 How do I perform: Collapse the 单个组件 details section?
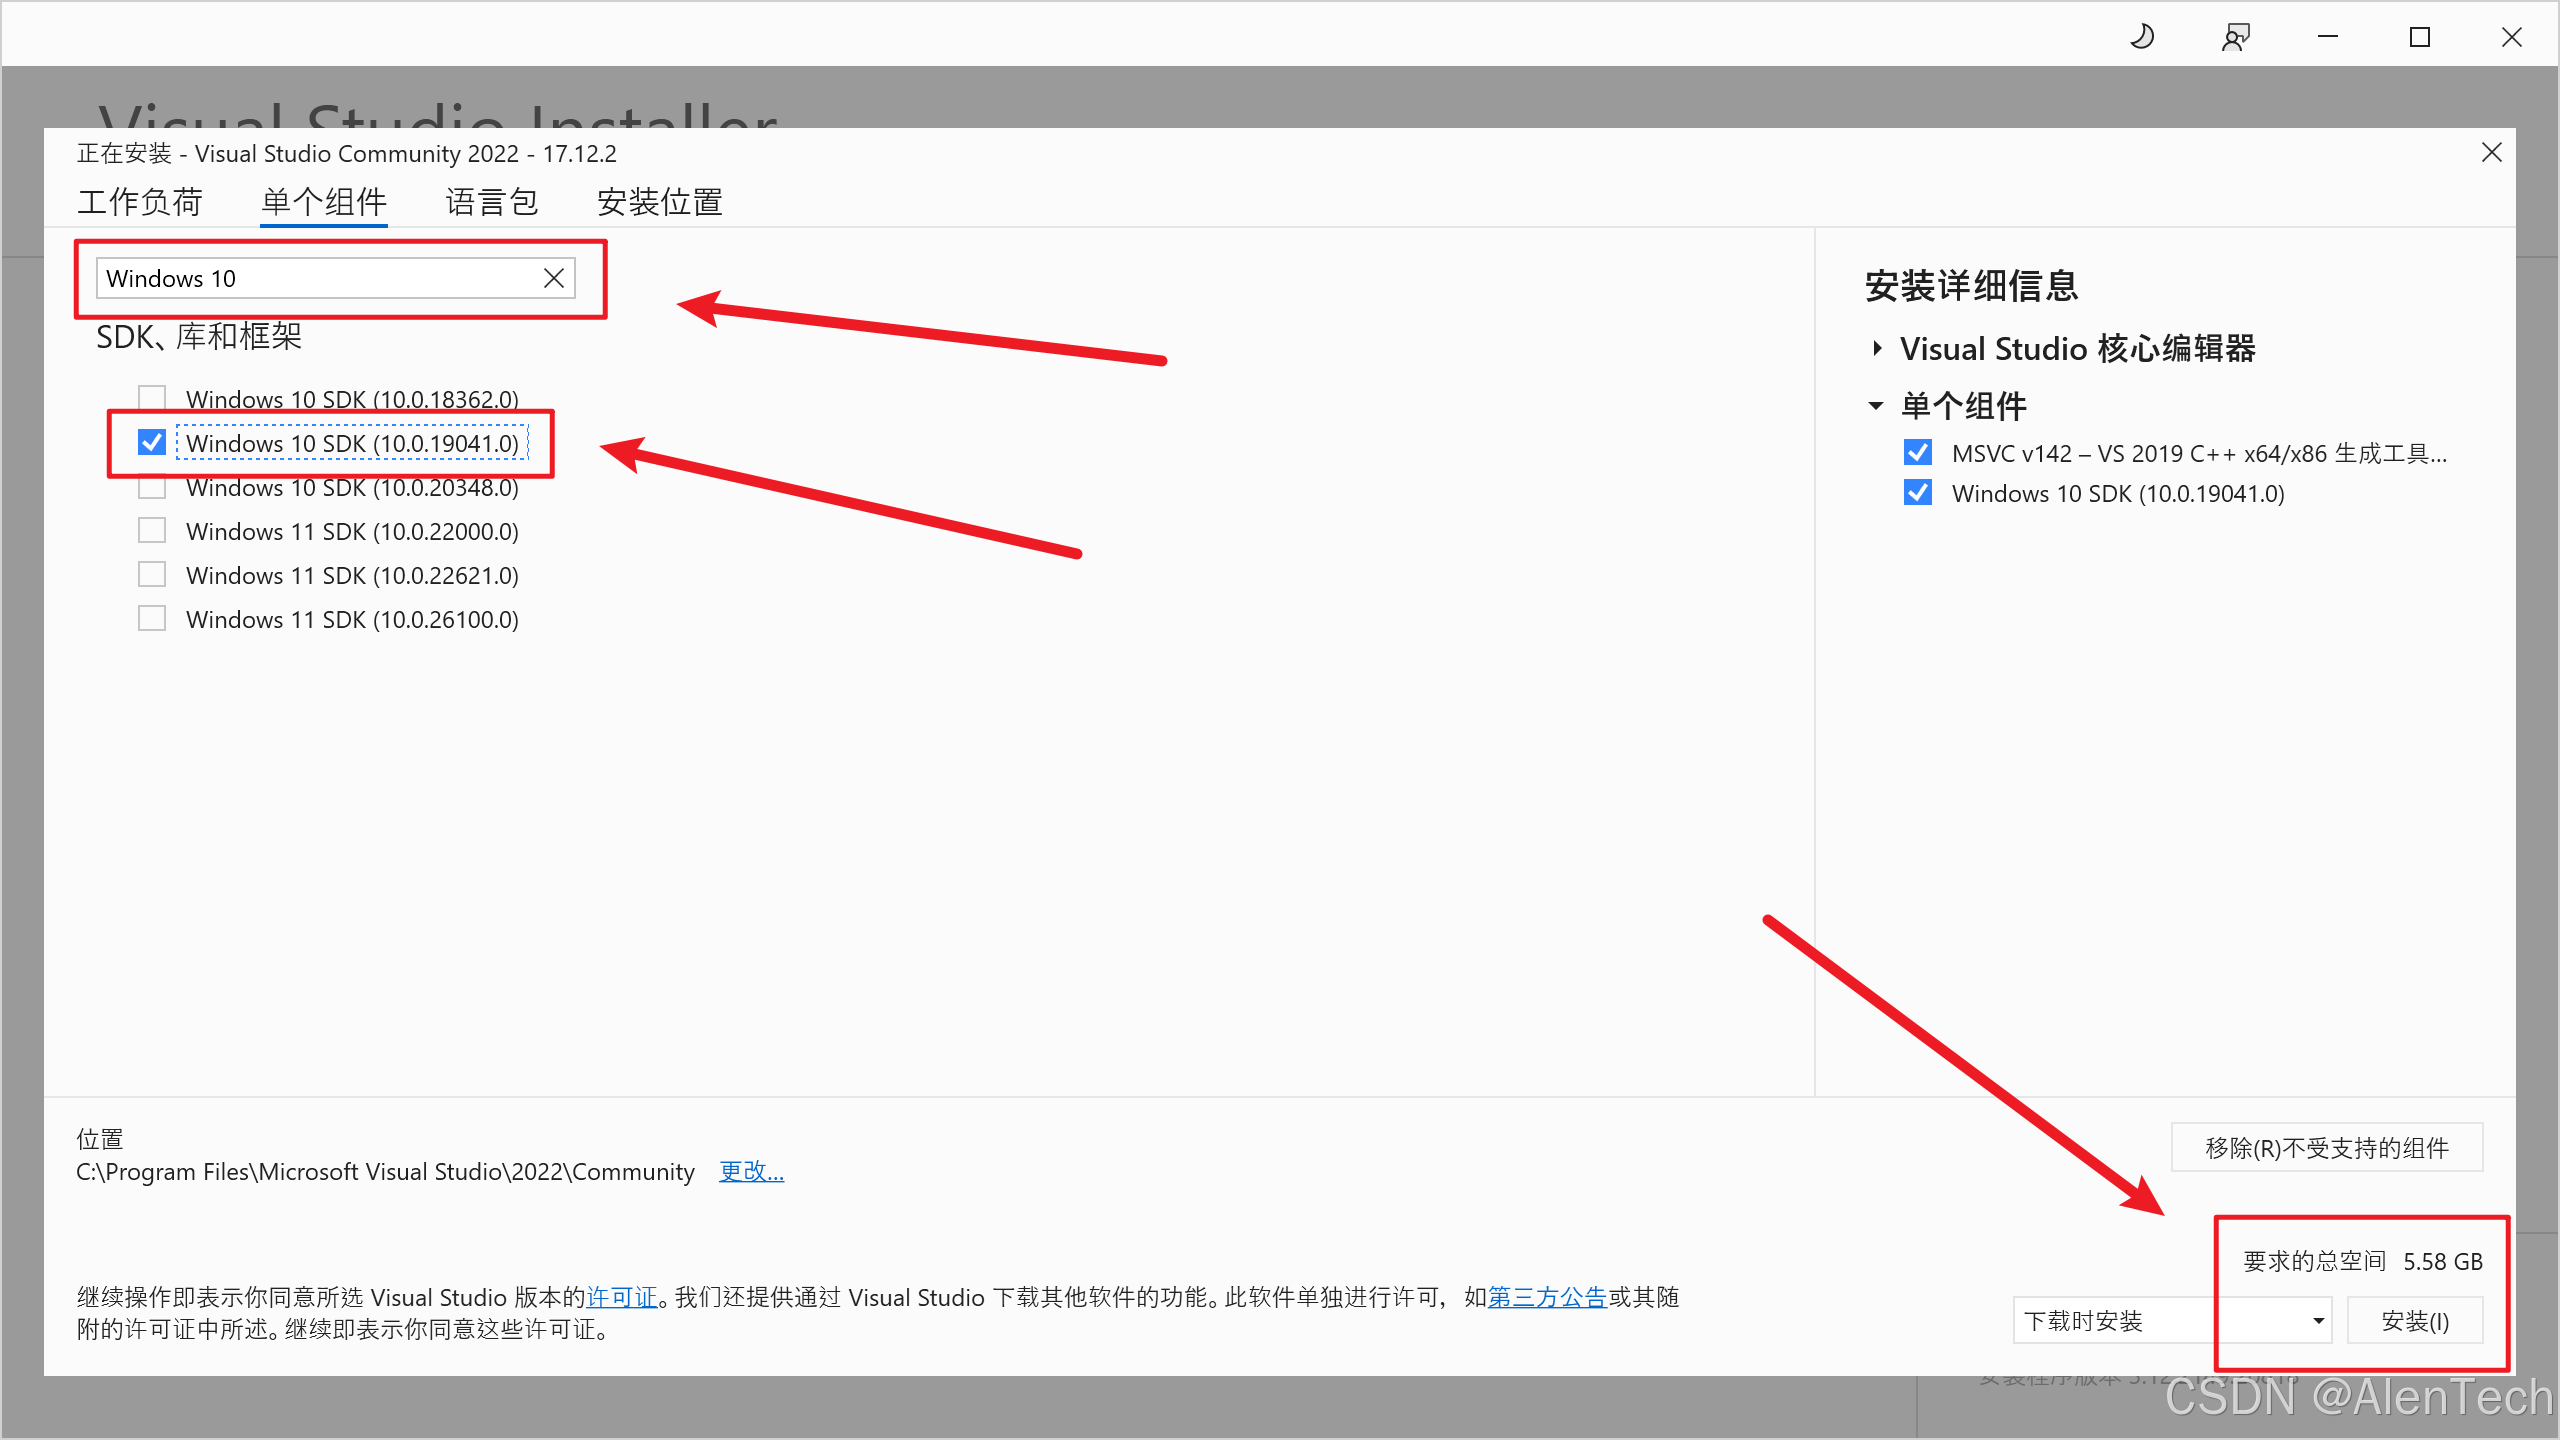click(1876, 406)
